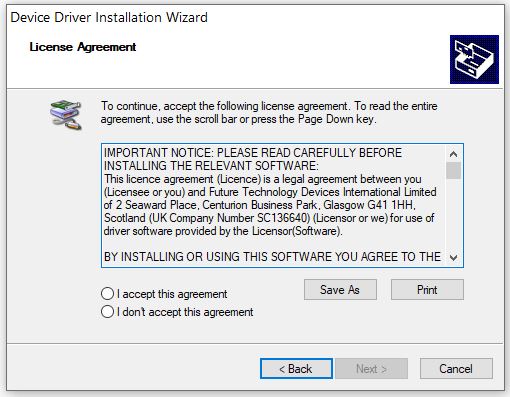This screenshot has height=397, width=510.
Task: Click the wizard computer-case icon in header
Action: (x=474, y=59)
